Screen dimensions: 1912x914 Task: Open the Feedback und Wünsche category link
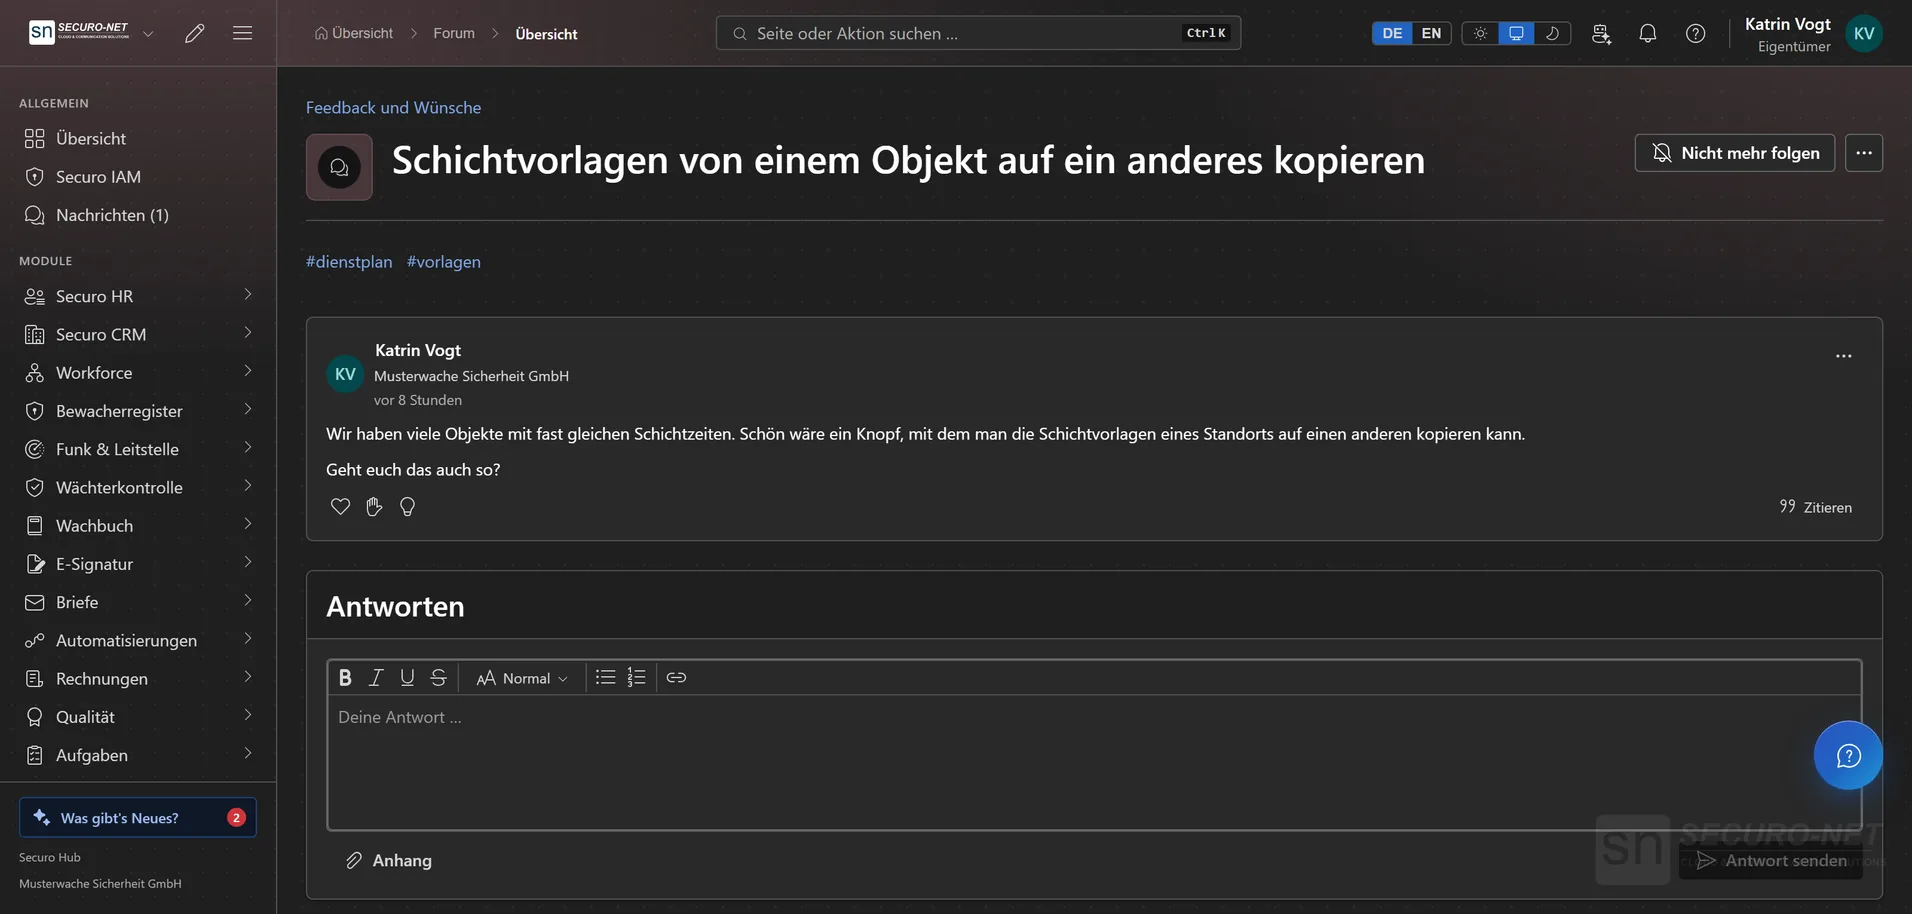coord(393,107)
